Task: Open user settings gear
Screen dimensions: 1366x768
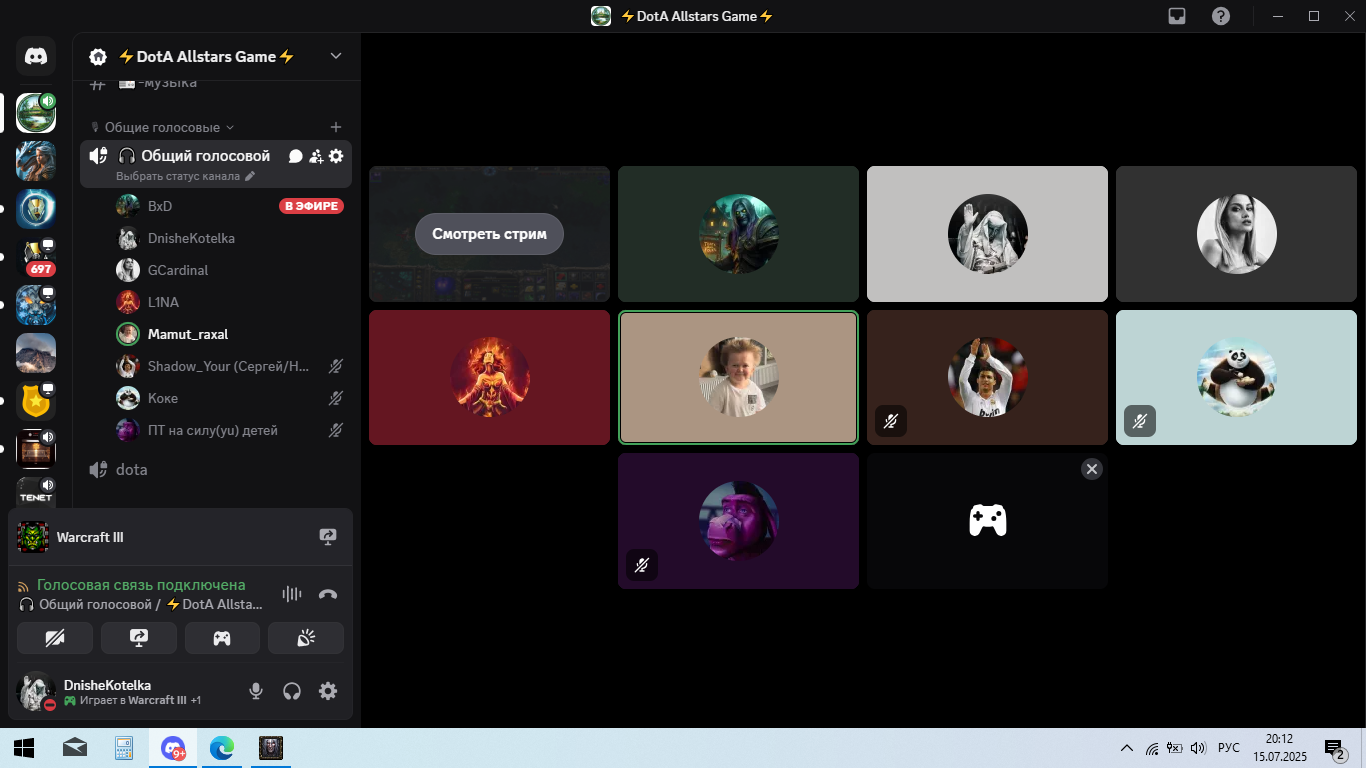Action: [328, 691]
